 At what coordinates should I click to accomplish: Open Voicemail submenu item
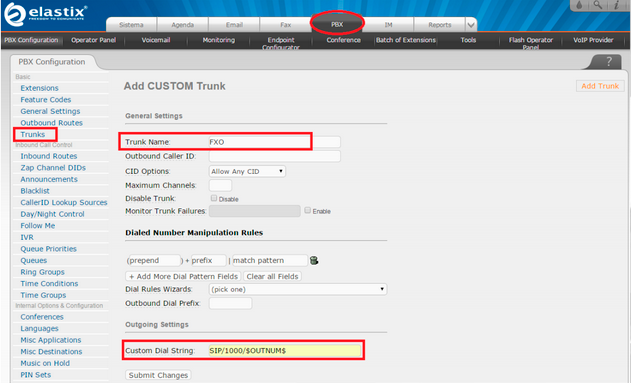156,40
